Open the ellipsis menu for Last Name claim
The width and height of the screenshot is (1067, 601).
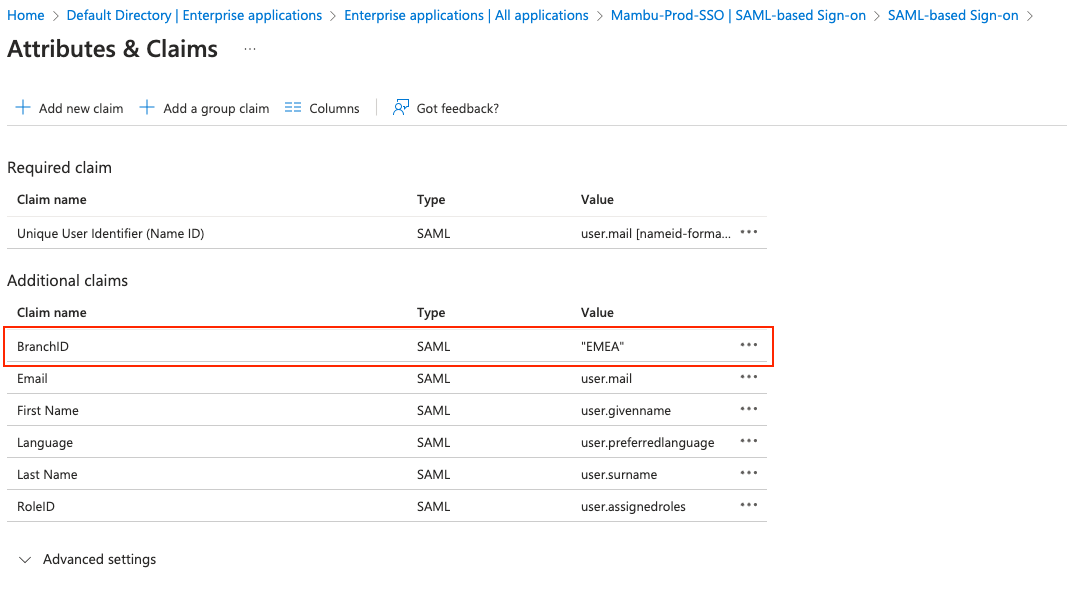tap(748, 473)
